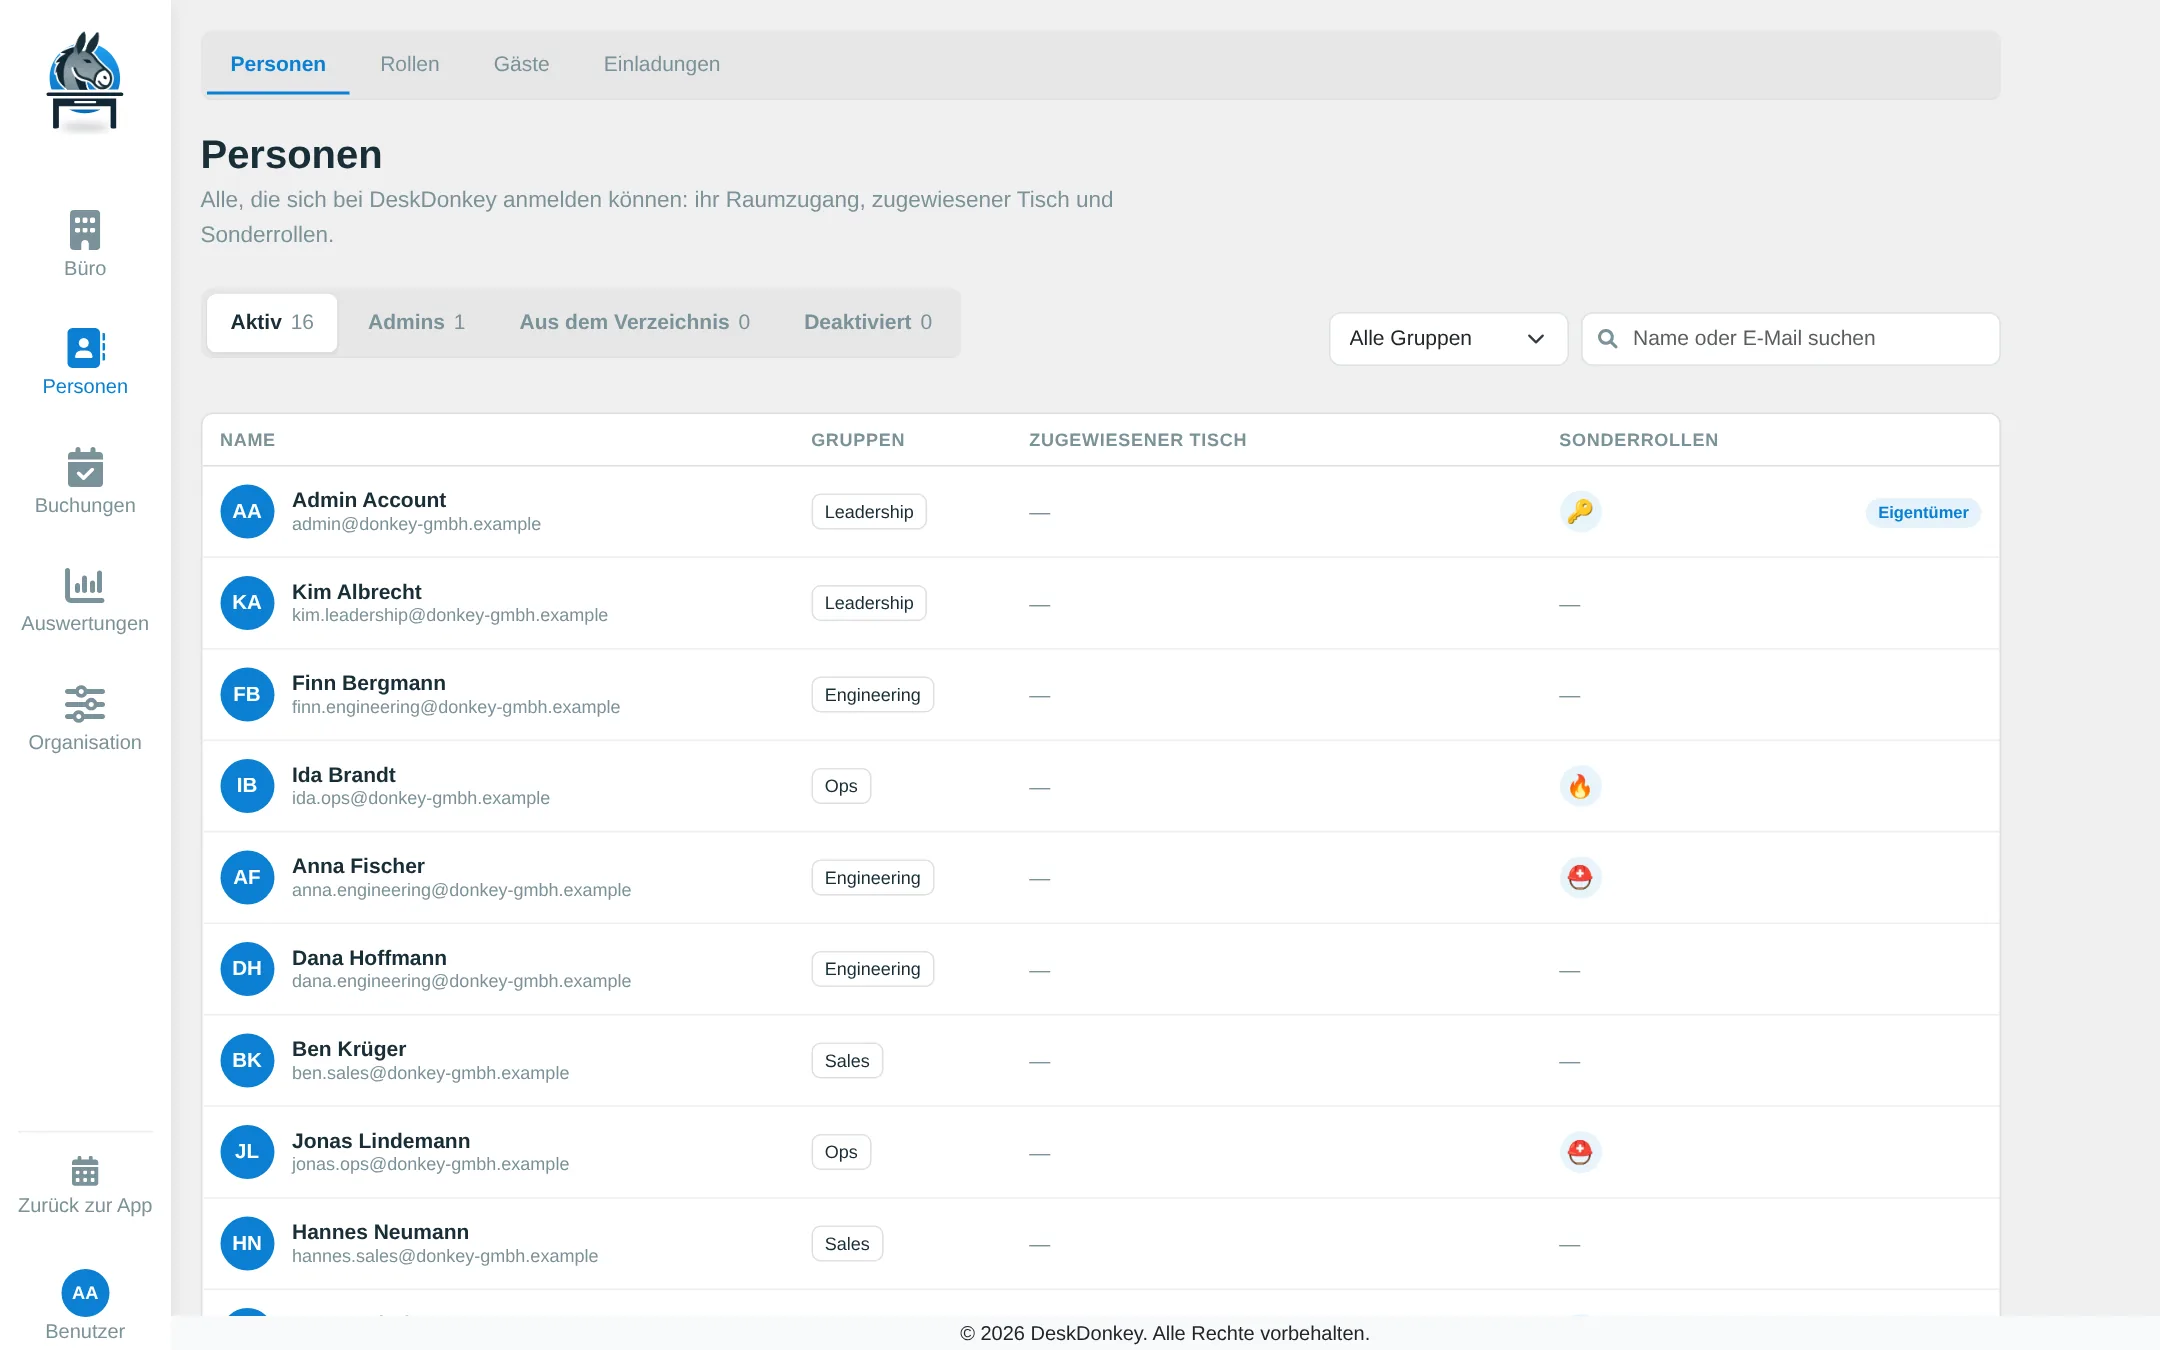Viewport: 2160px width, 1350px height.
Task: Click Kim Albrecht's KA avatar
Action: 247,603
